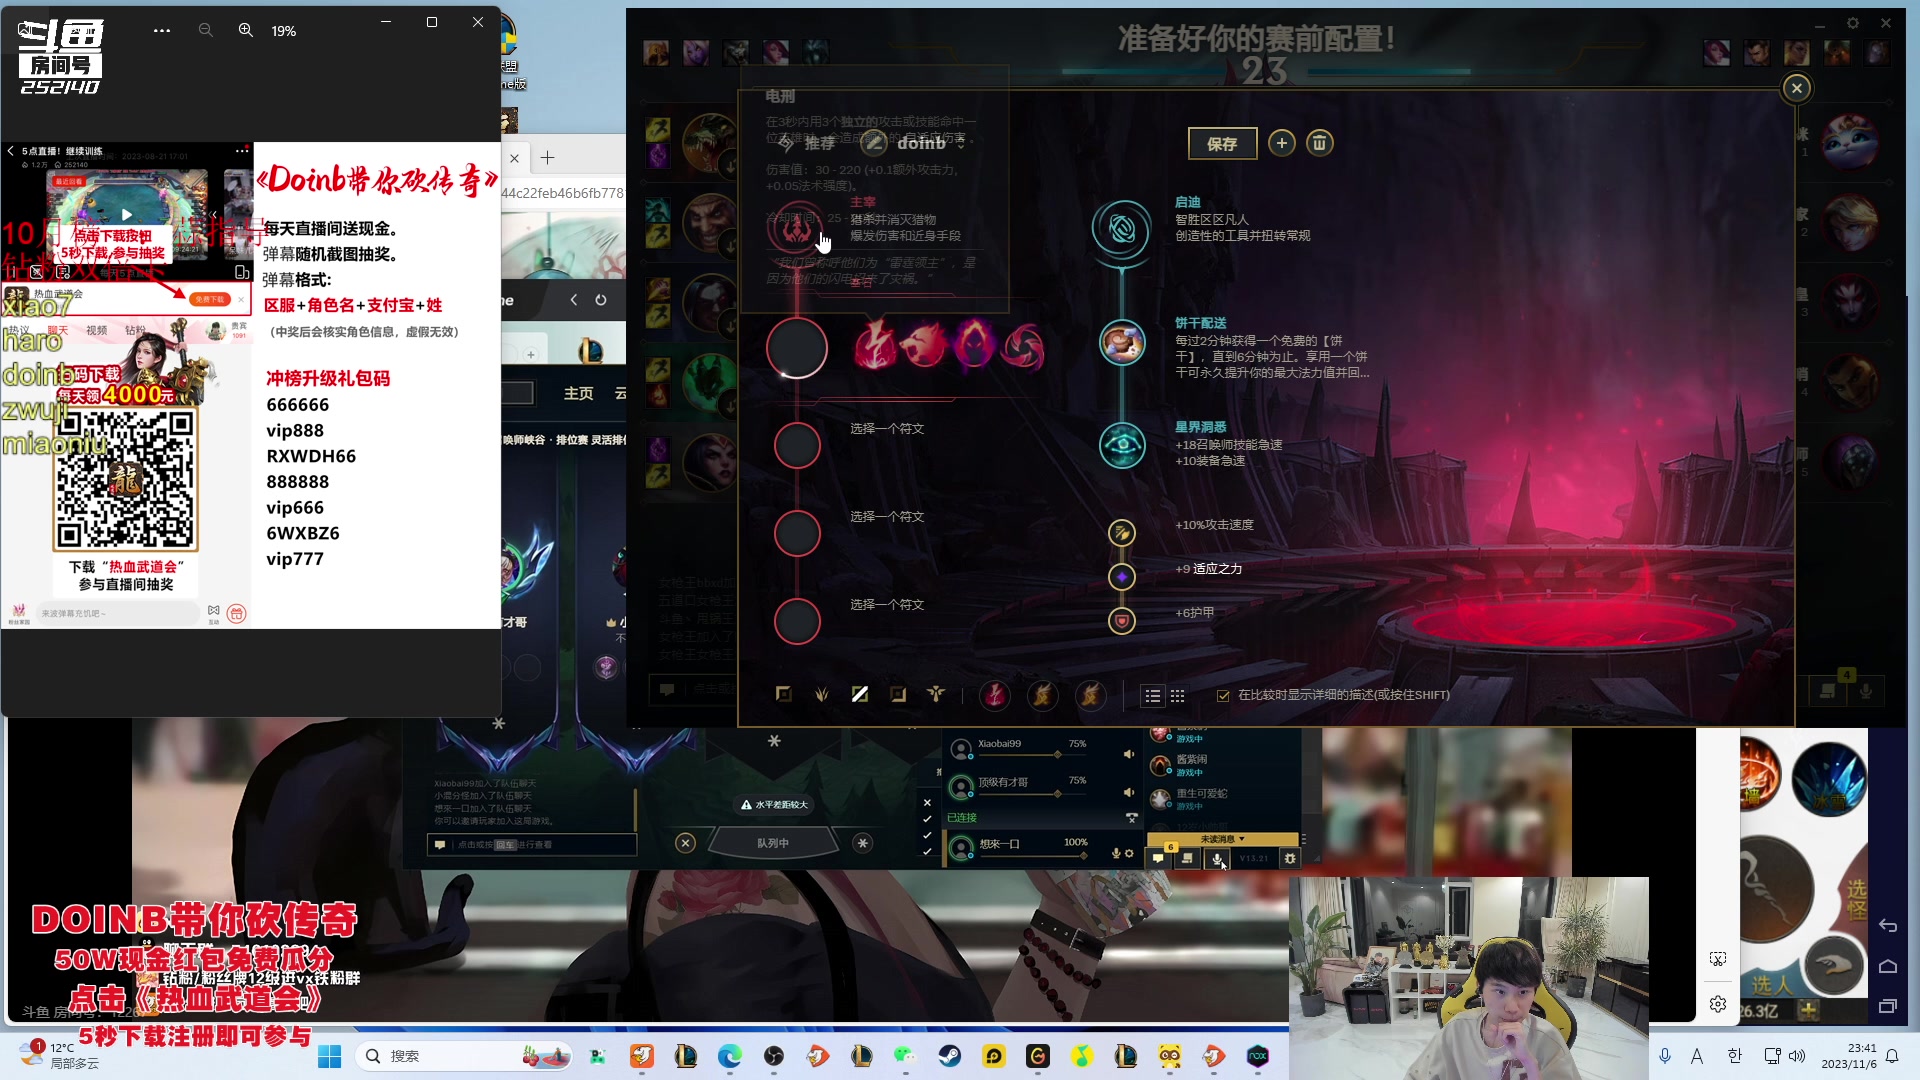The width and height of the screenshot is (1920, 1080).
Task: Close the rune editor panel
Action: (1797, 88)
